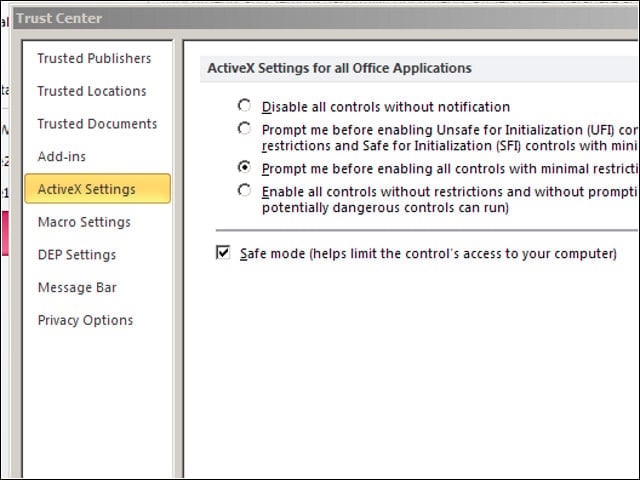The width and height of the screenshot is (640, 480).
Task: Click the ActiveX Settings for all Office Applications heading
Action: [x=340, y=68]
